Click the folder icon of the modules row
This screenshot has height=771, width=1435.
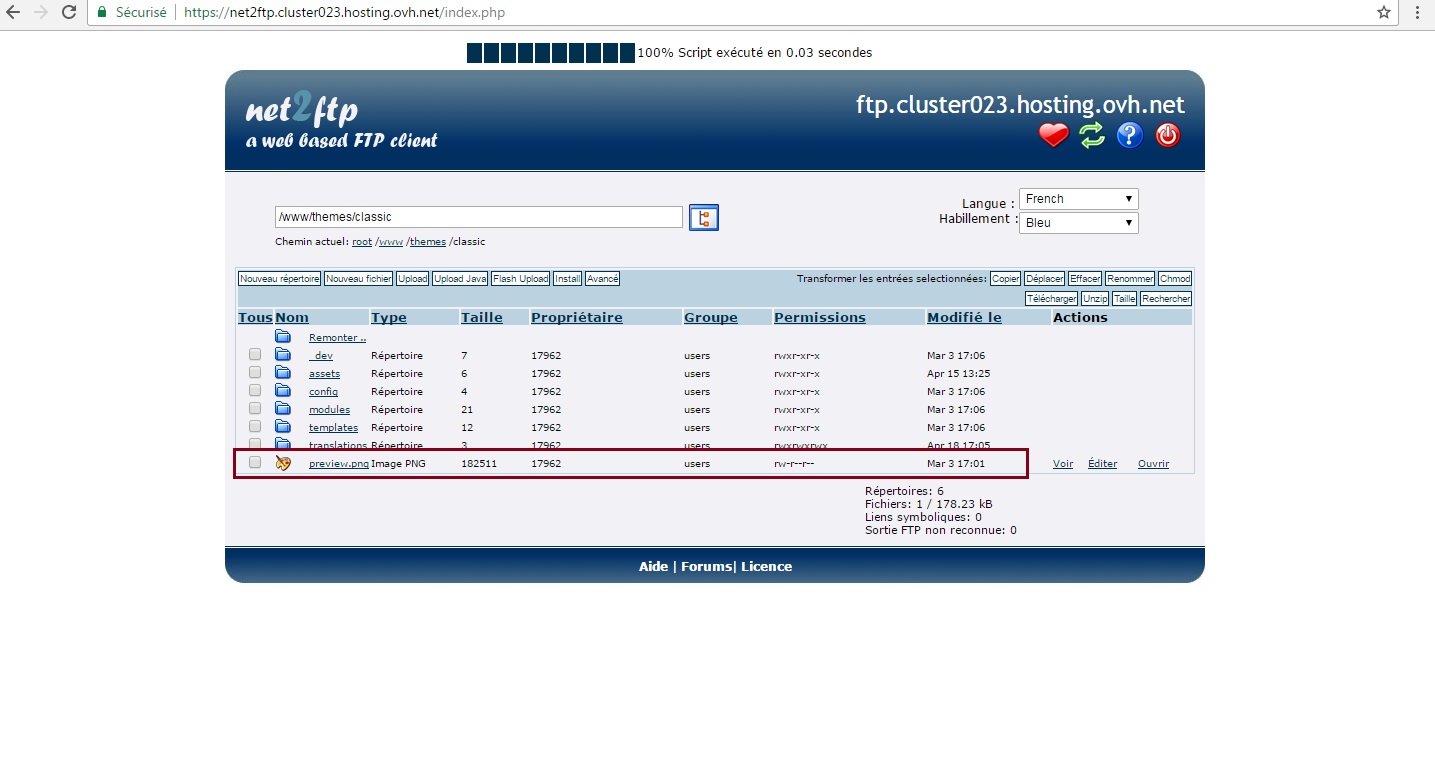coord(283,409)
